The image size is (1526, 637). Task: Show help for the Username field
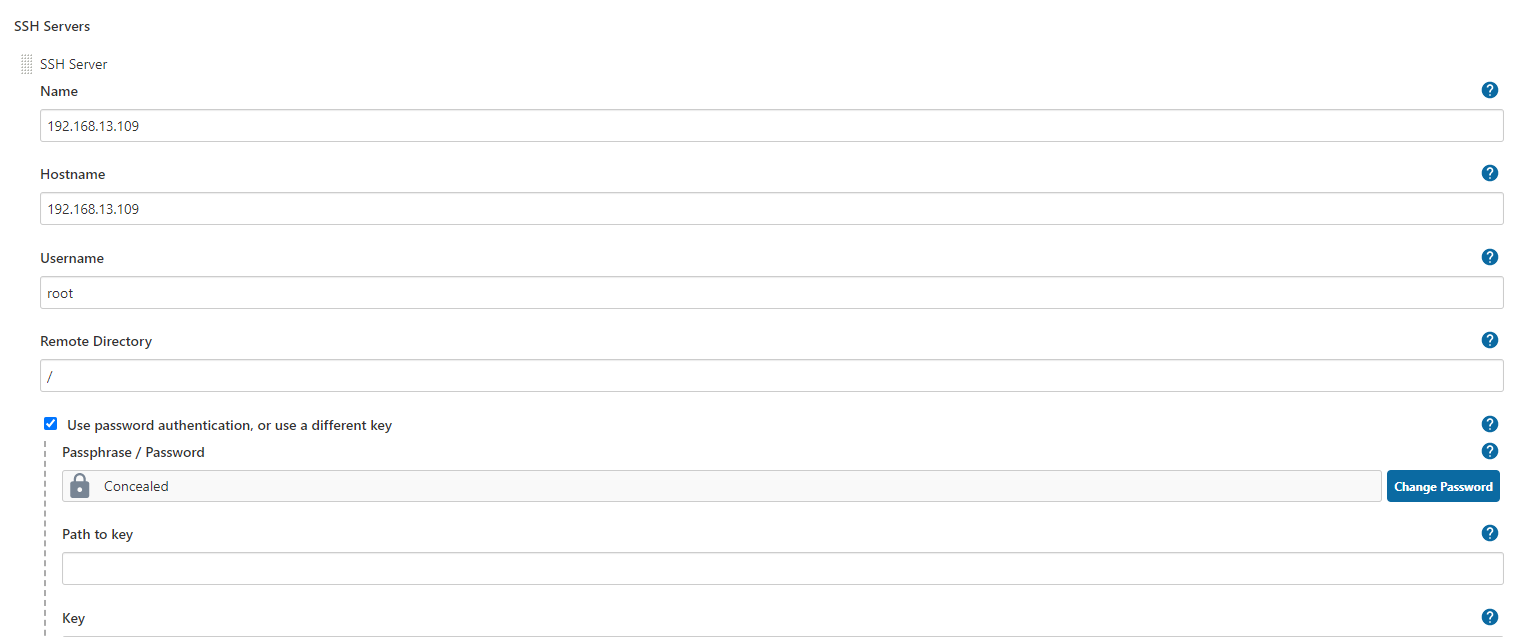pyautogui.click(x=1489, y=257)
